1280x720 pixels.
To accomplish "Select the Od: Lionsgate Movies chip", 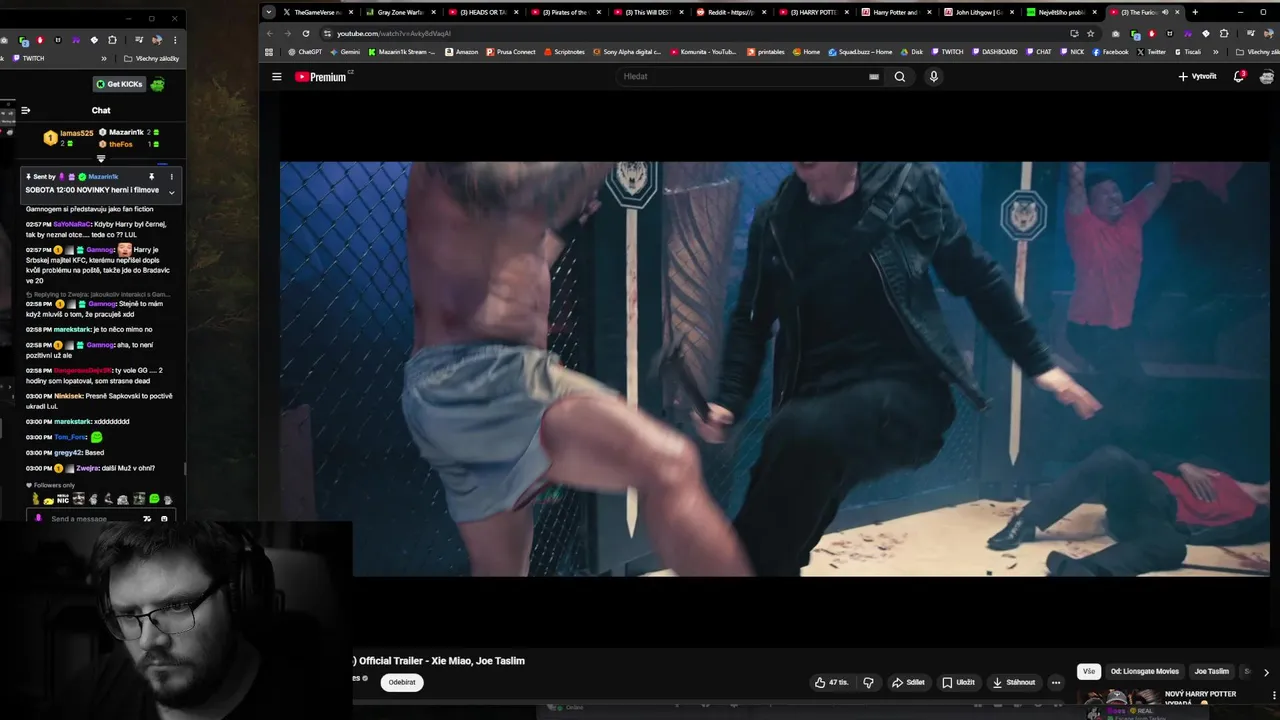I will (x=1145, y=671).
